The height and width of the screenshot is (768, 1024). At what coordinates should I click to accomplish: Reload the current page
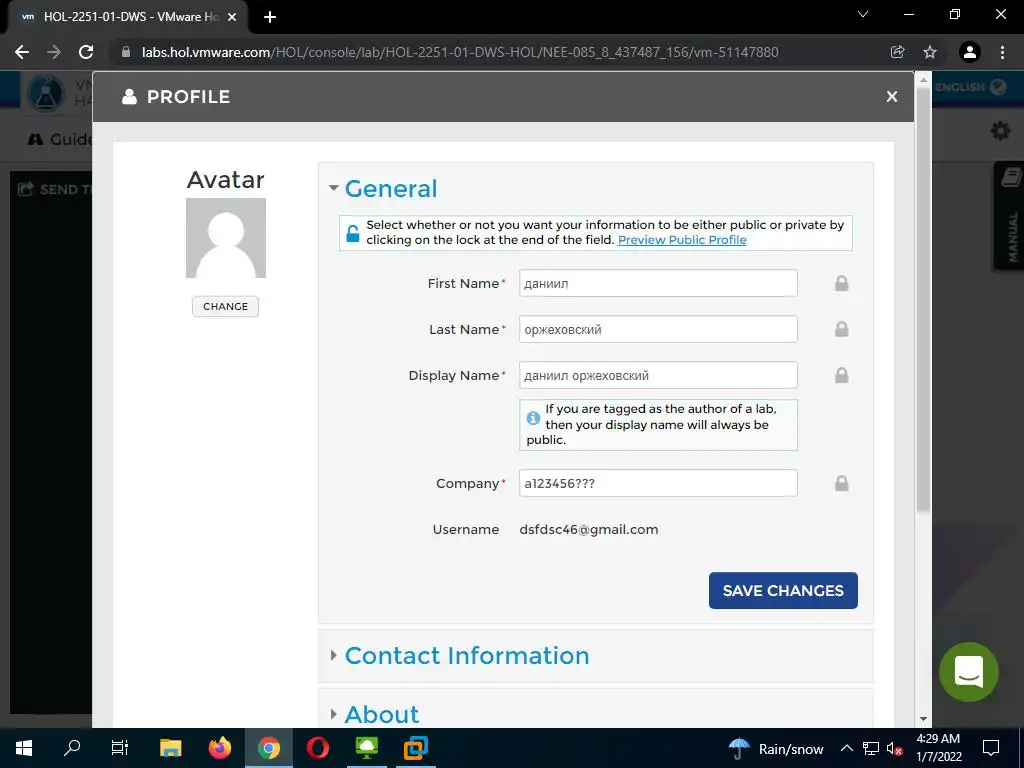pos(86,52)
